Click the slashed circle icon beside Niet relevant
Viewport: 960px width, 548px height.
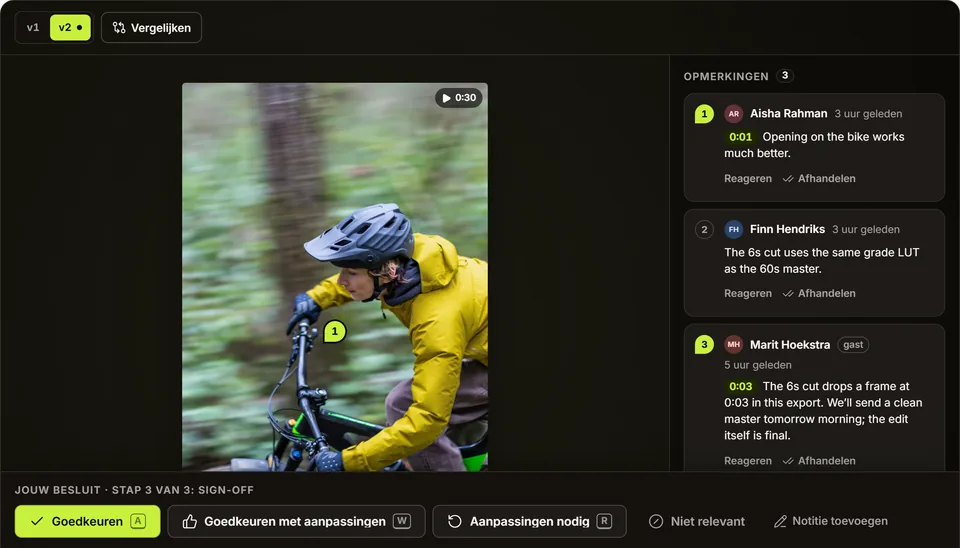656,521
